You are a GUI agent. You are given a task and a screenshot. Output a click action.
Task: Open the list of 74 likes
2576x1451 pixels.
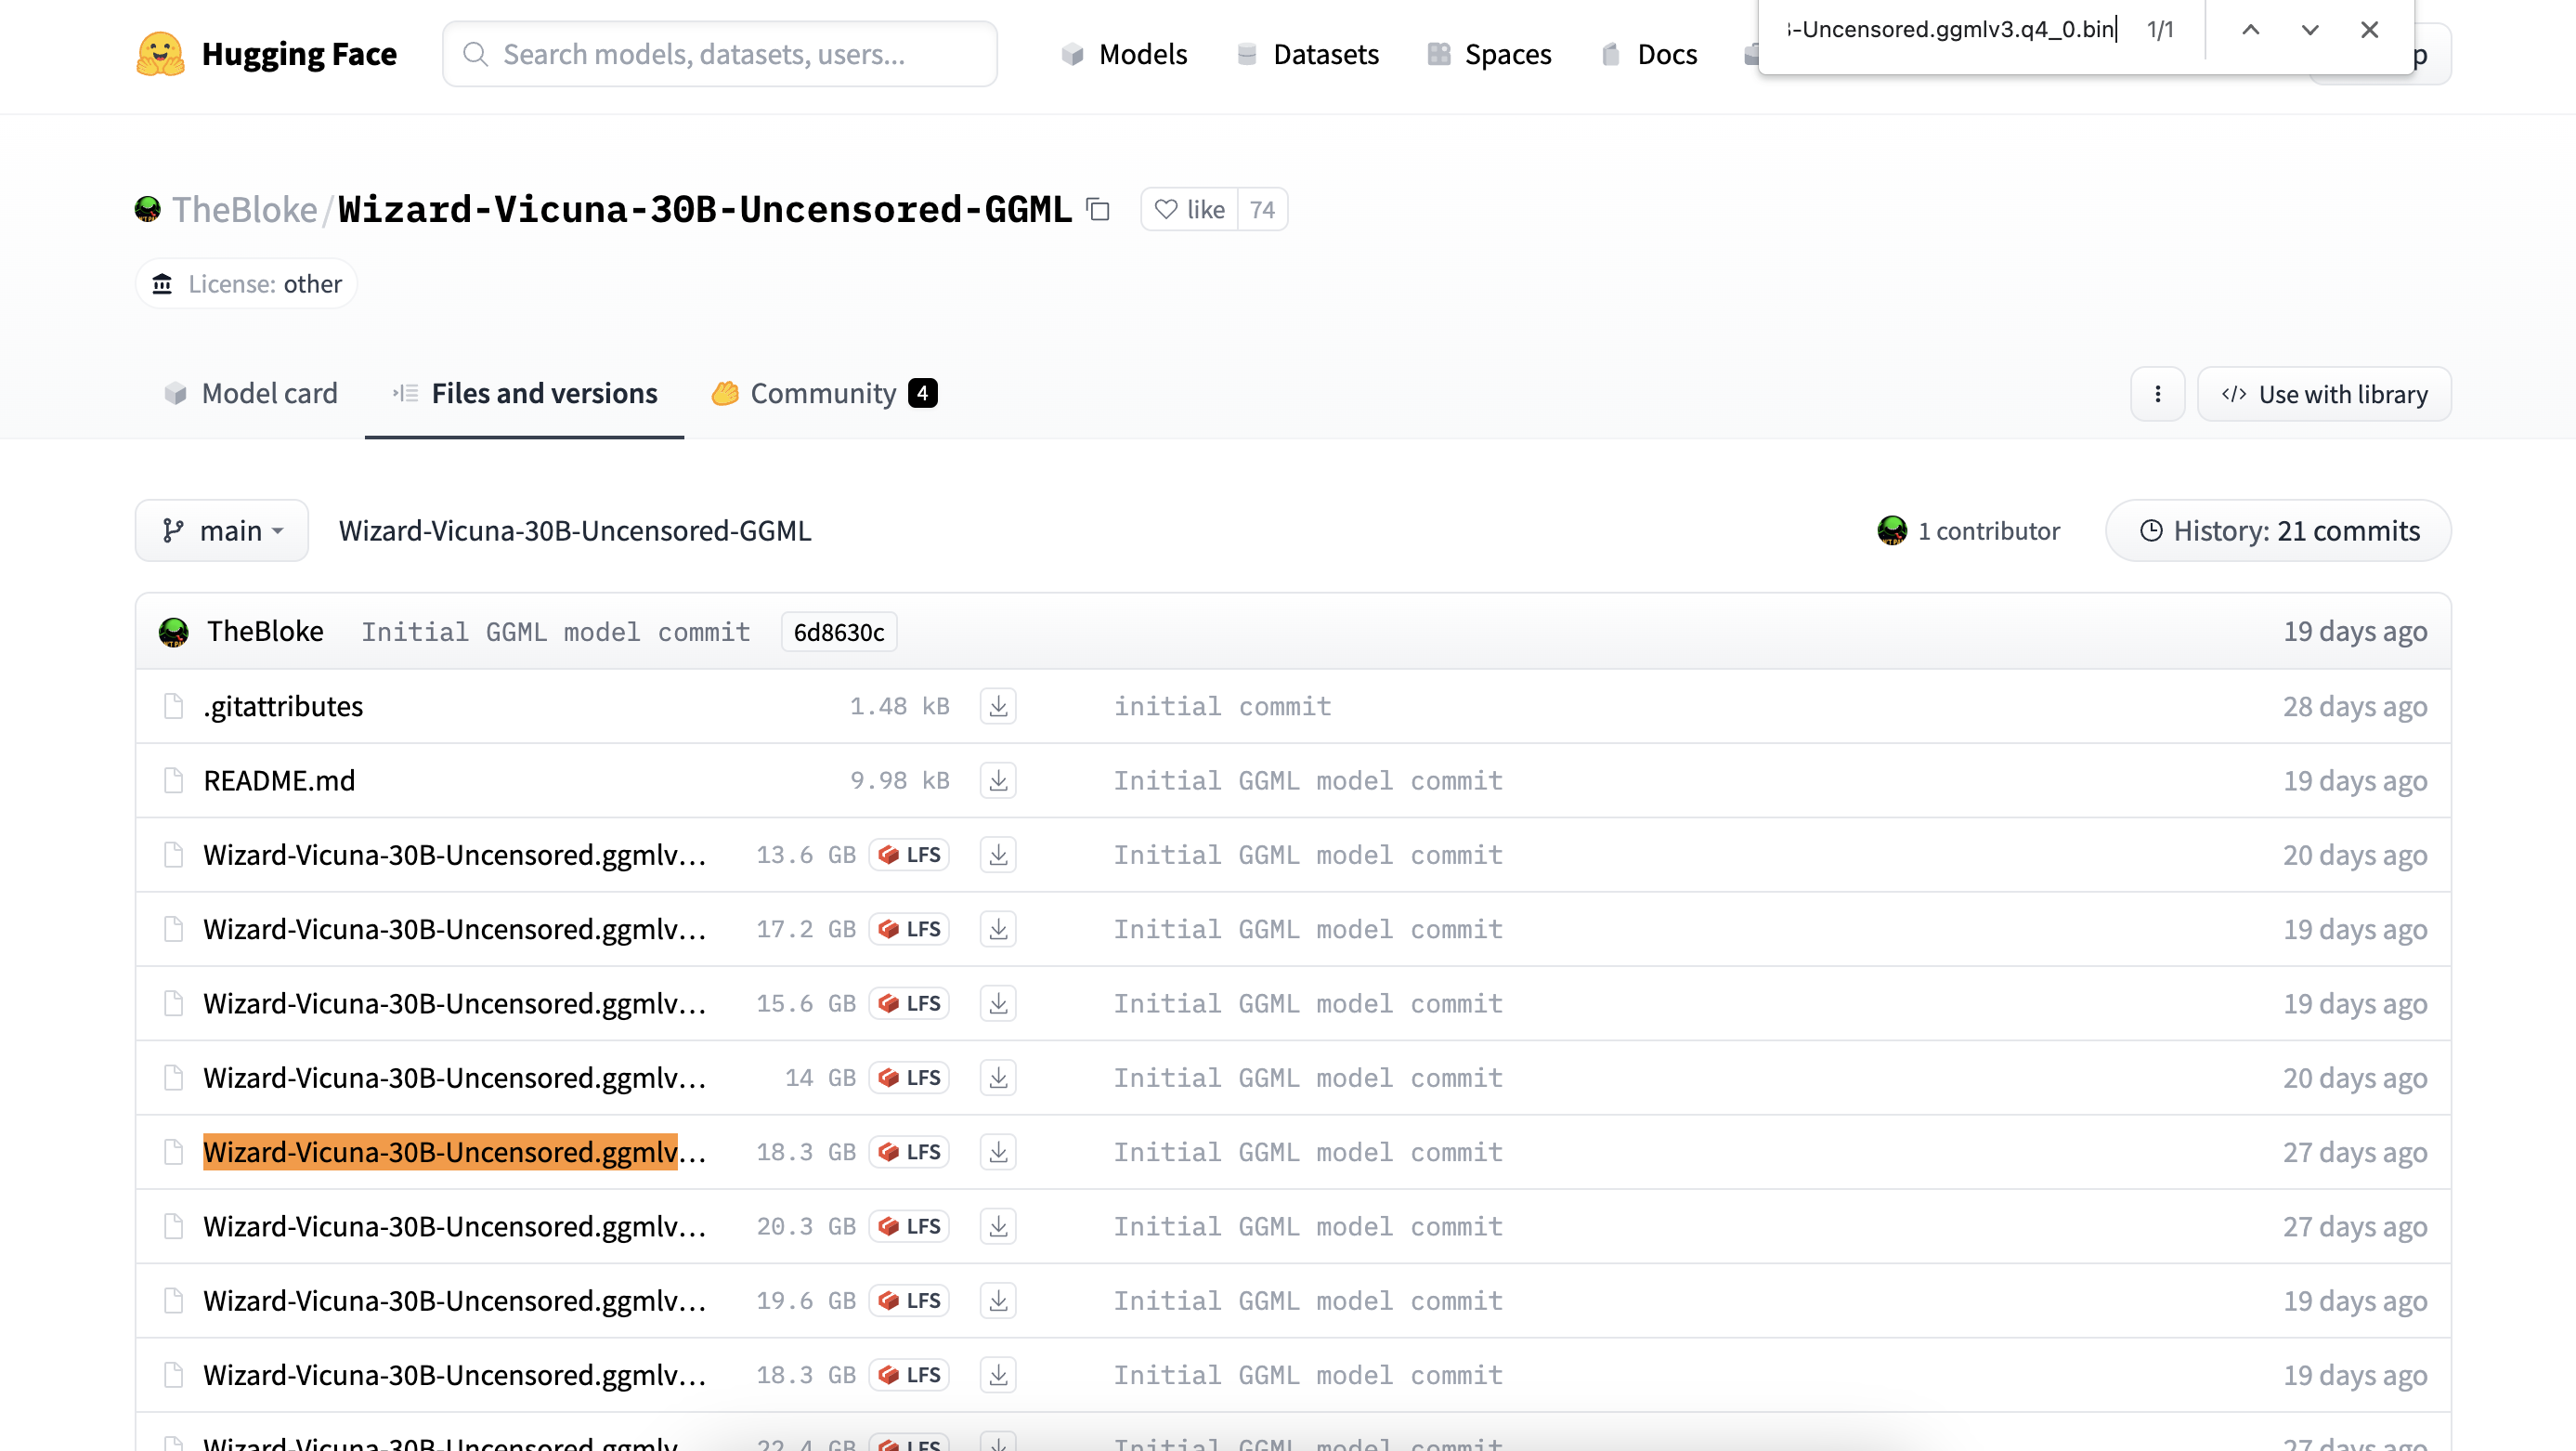click(1262, 209)
